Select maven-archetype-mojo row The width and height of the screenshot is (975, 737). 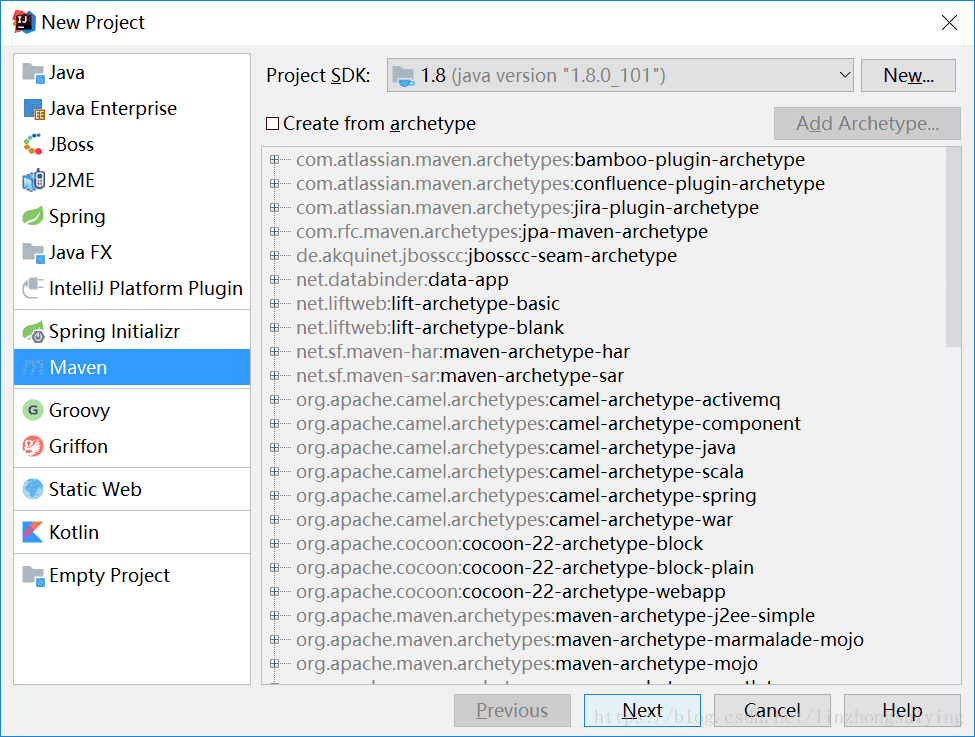point(527,664)
